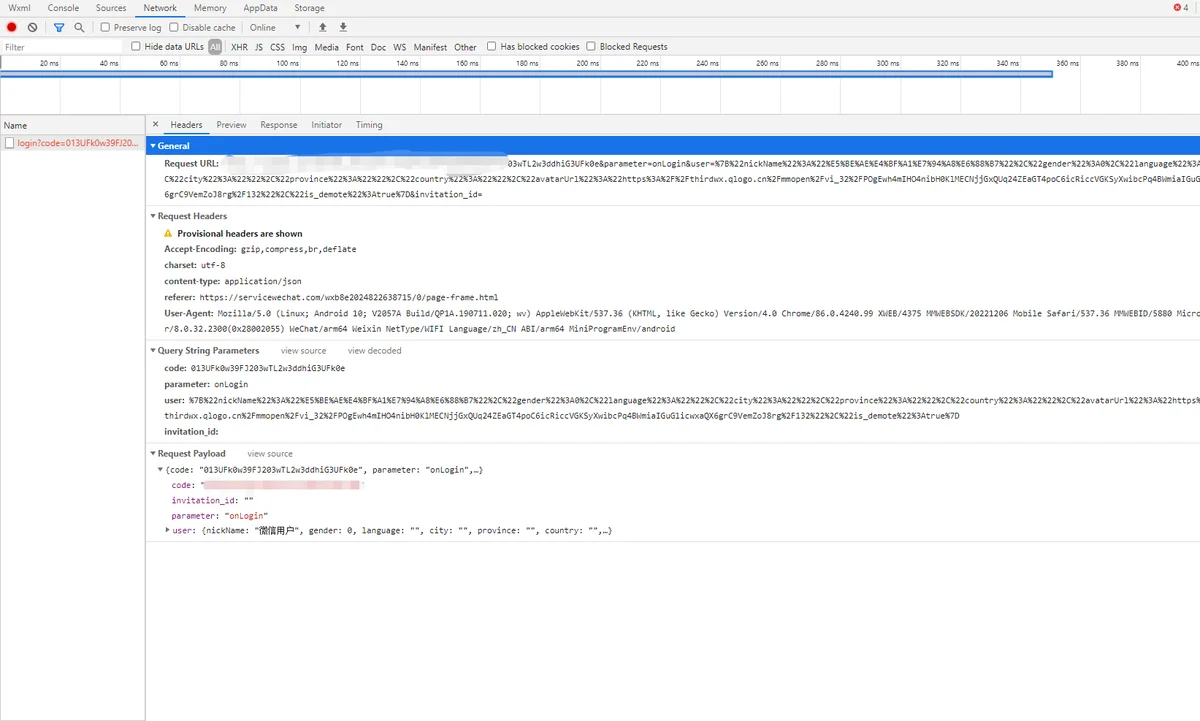Expand the user object in Request Payload
Viewport: 1200px width, 721px height.
[x=167, y=530]
